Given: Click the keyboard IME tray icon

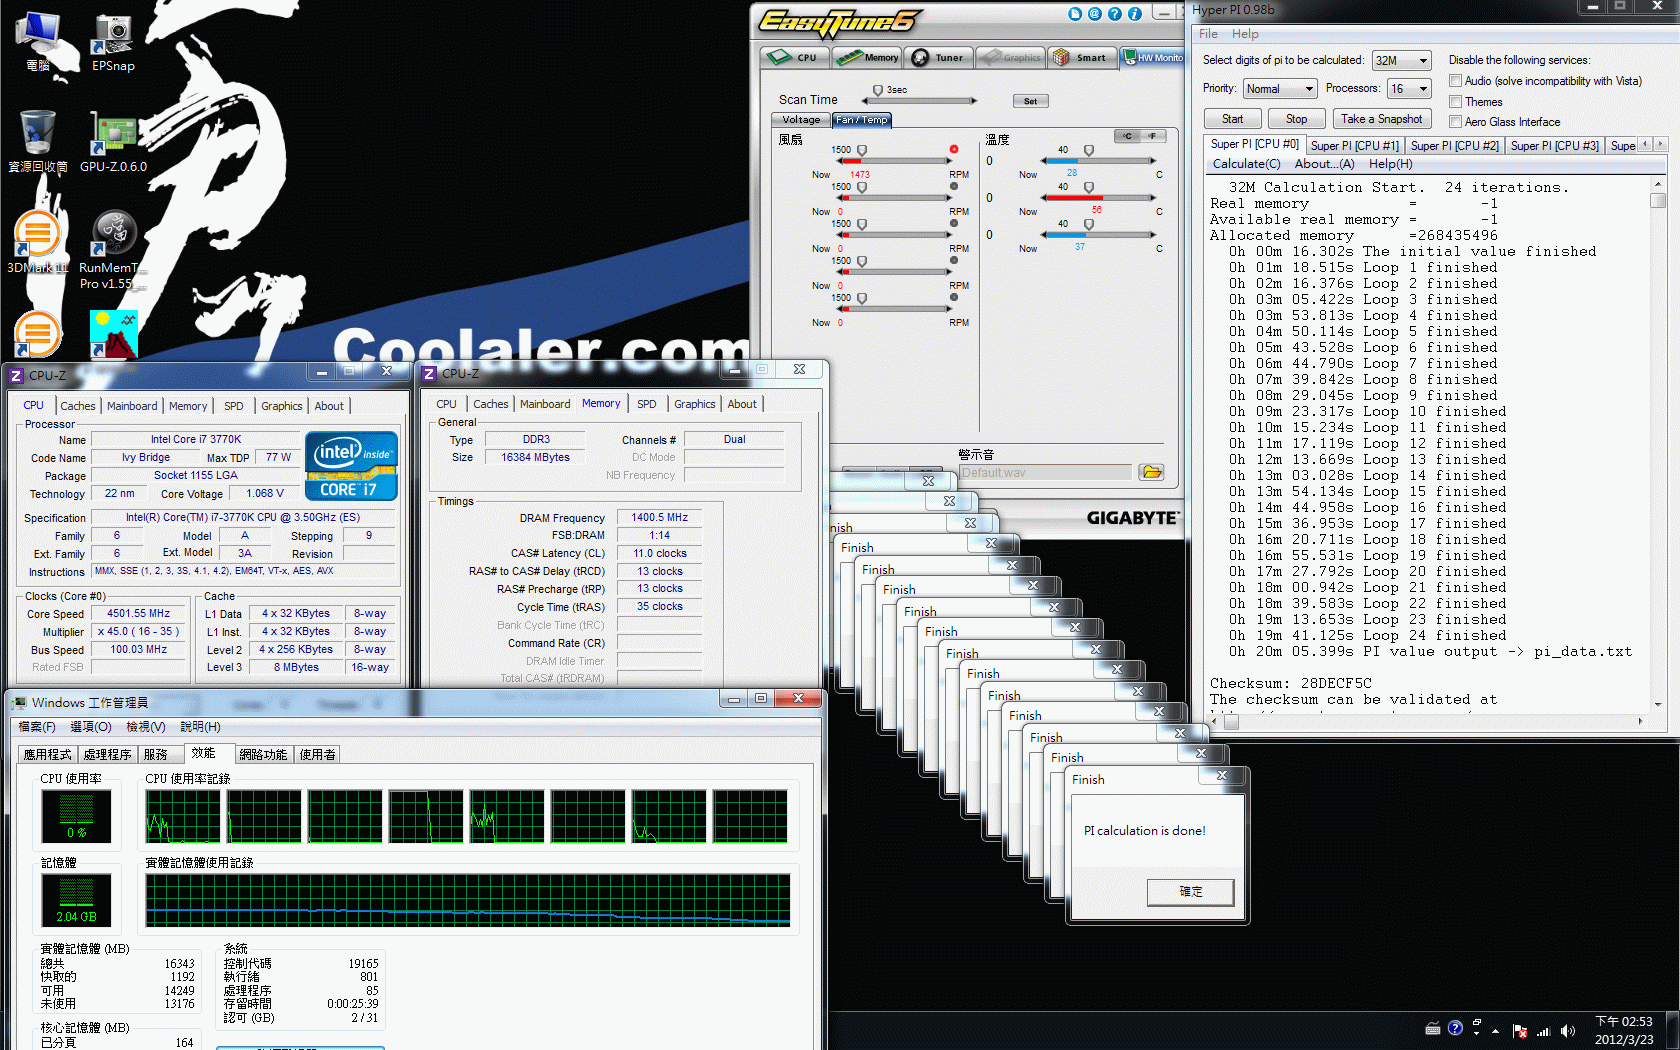Looking at the screenshot, I should tap(1432, 1028).
